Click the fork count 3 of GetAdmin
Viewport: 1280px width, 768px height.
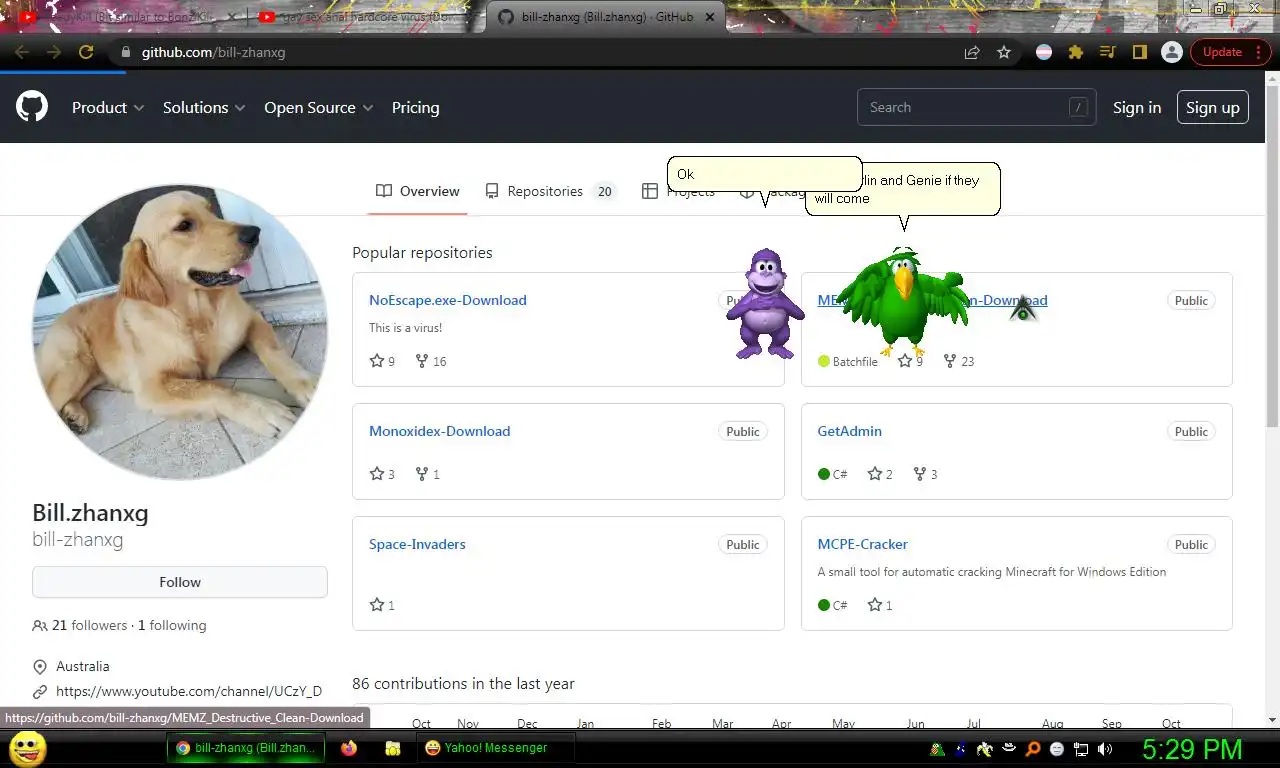[x=925, y=474]
